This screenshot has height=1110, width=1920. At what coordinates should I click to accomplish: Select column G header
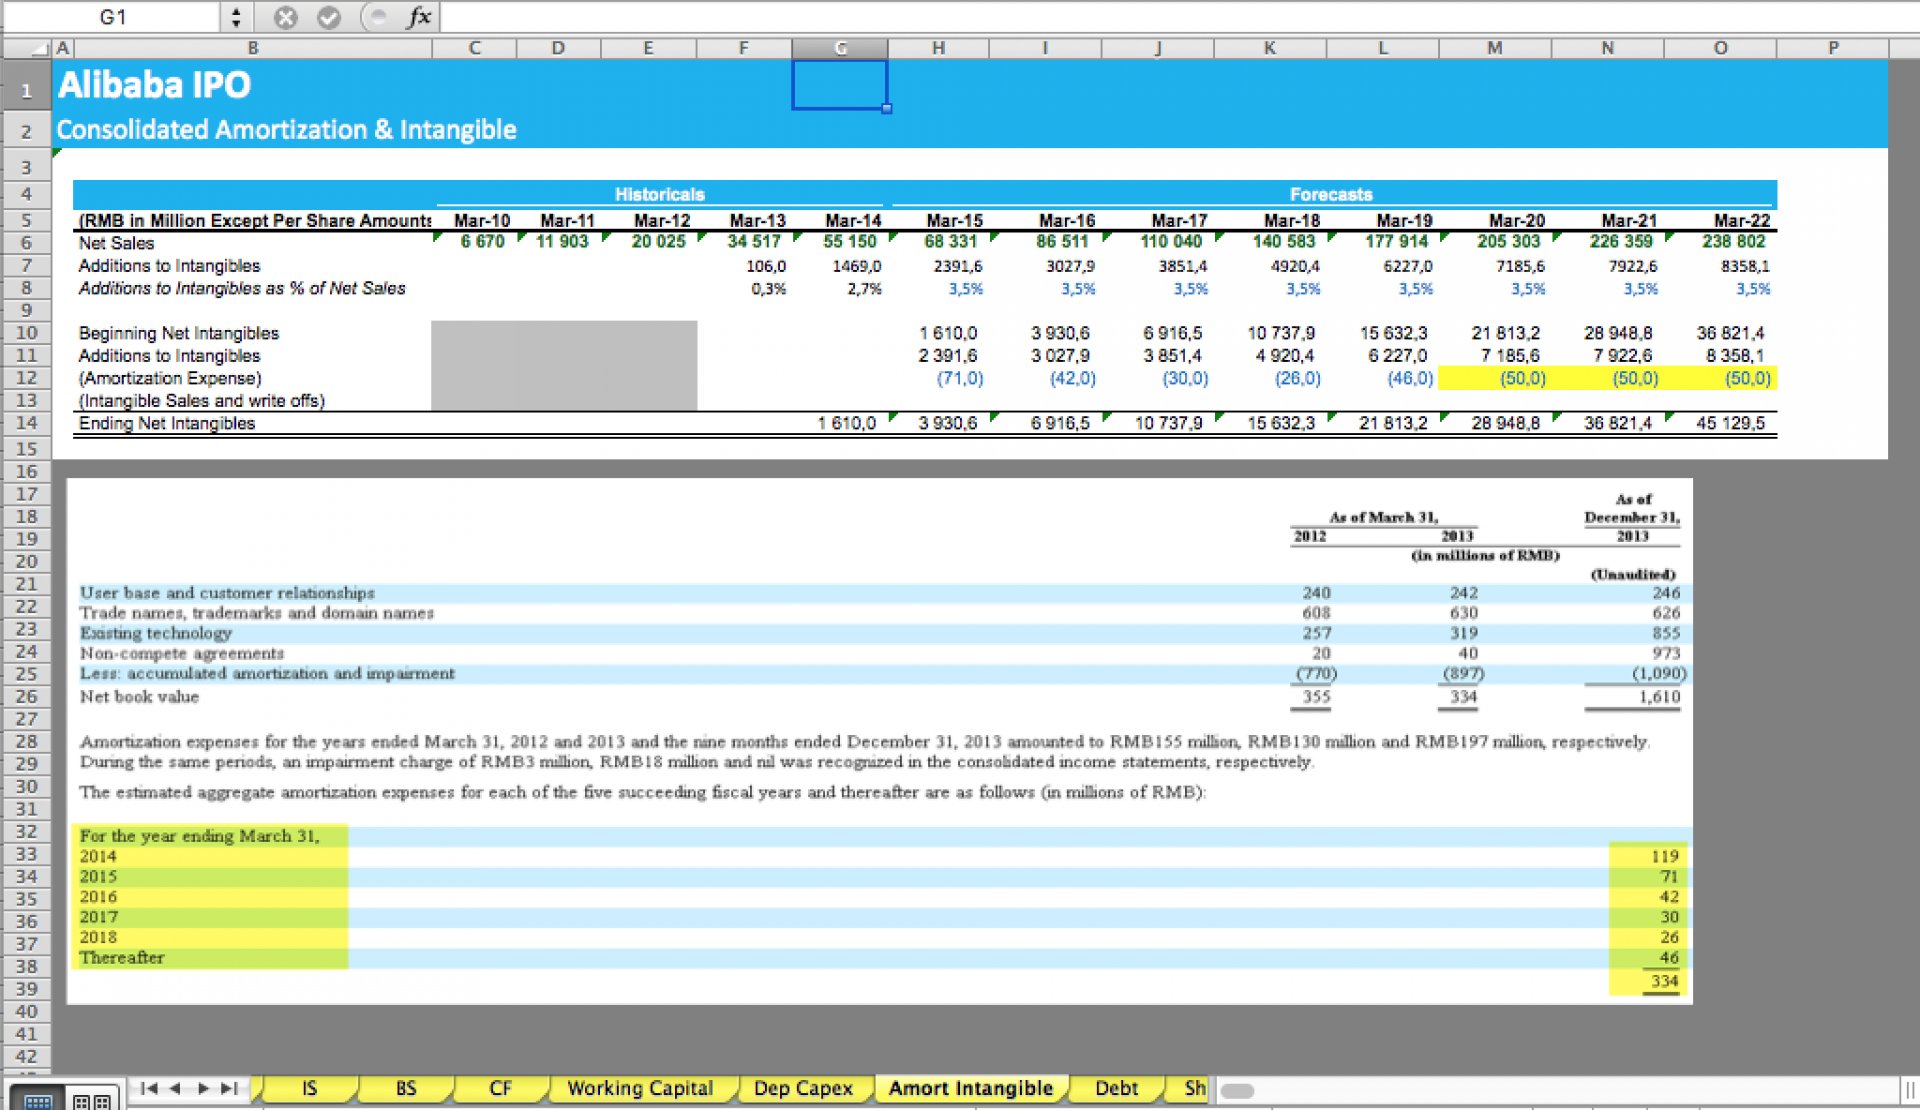pos(839,48)
